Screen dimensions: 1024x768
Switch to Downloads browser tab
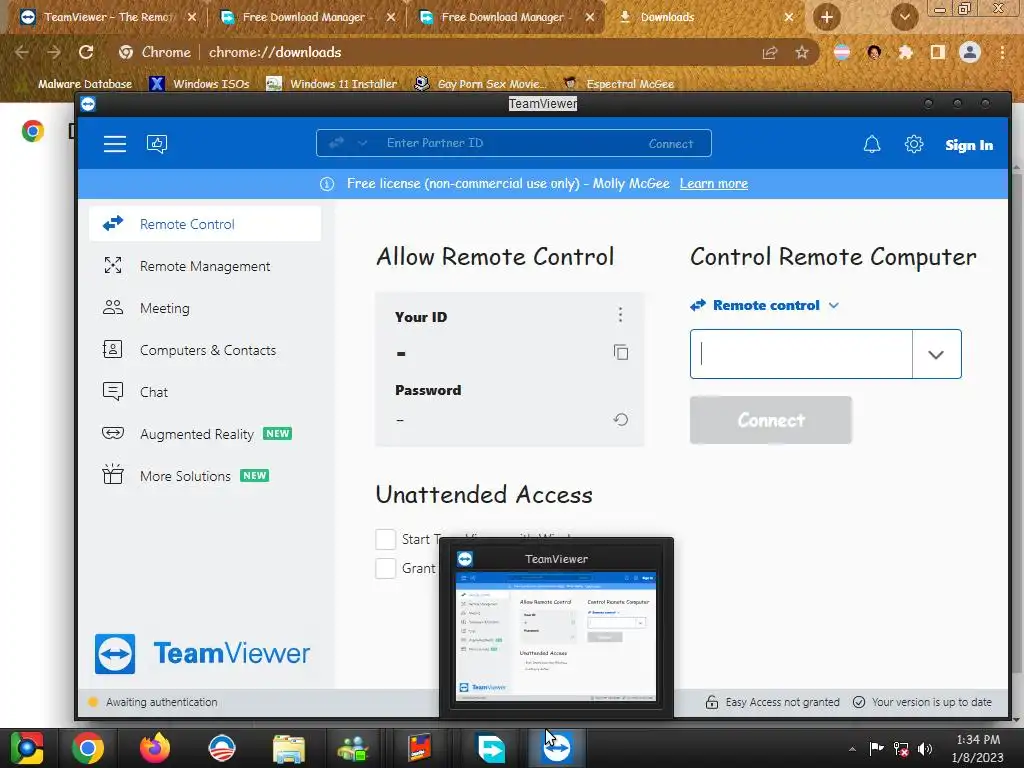pos(705,17)
